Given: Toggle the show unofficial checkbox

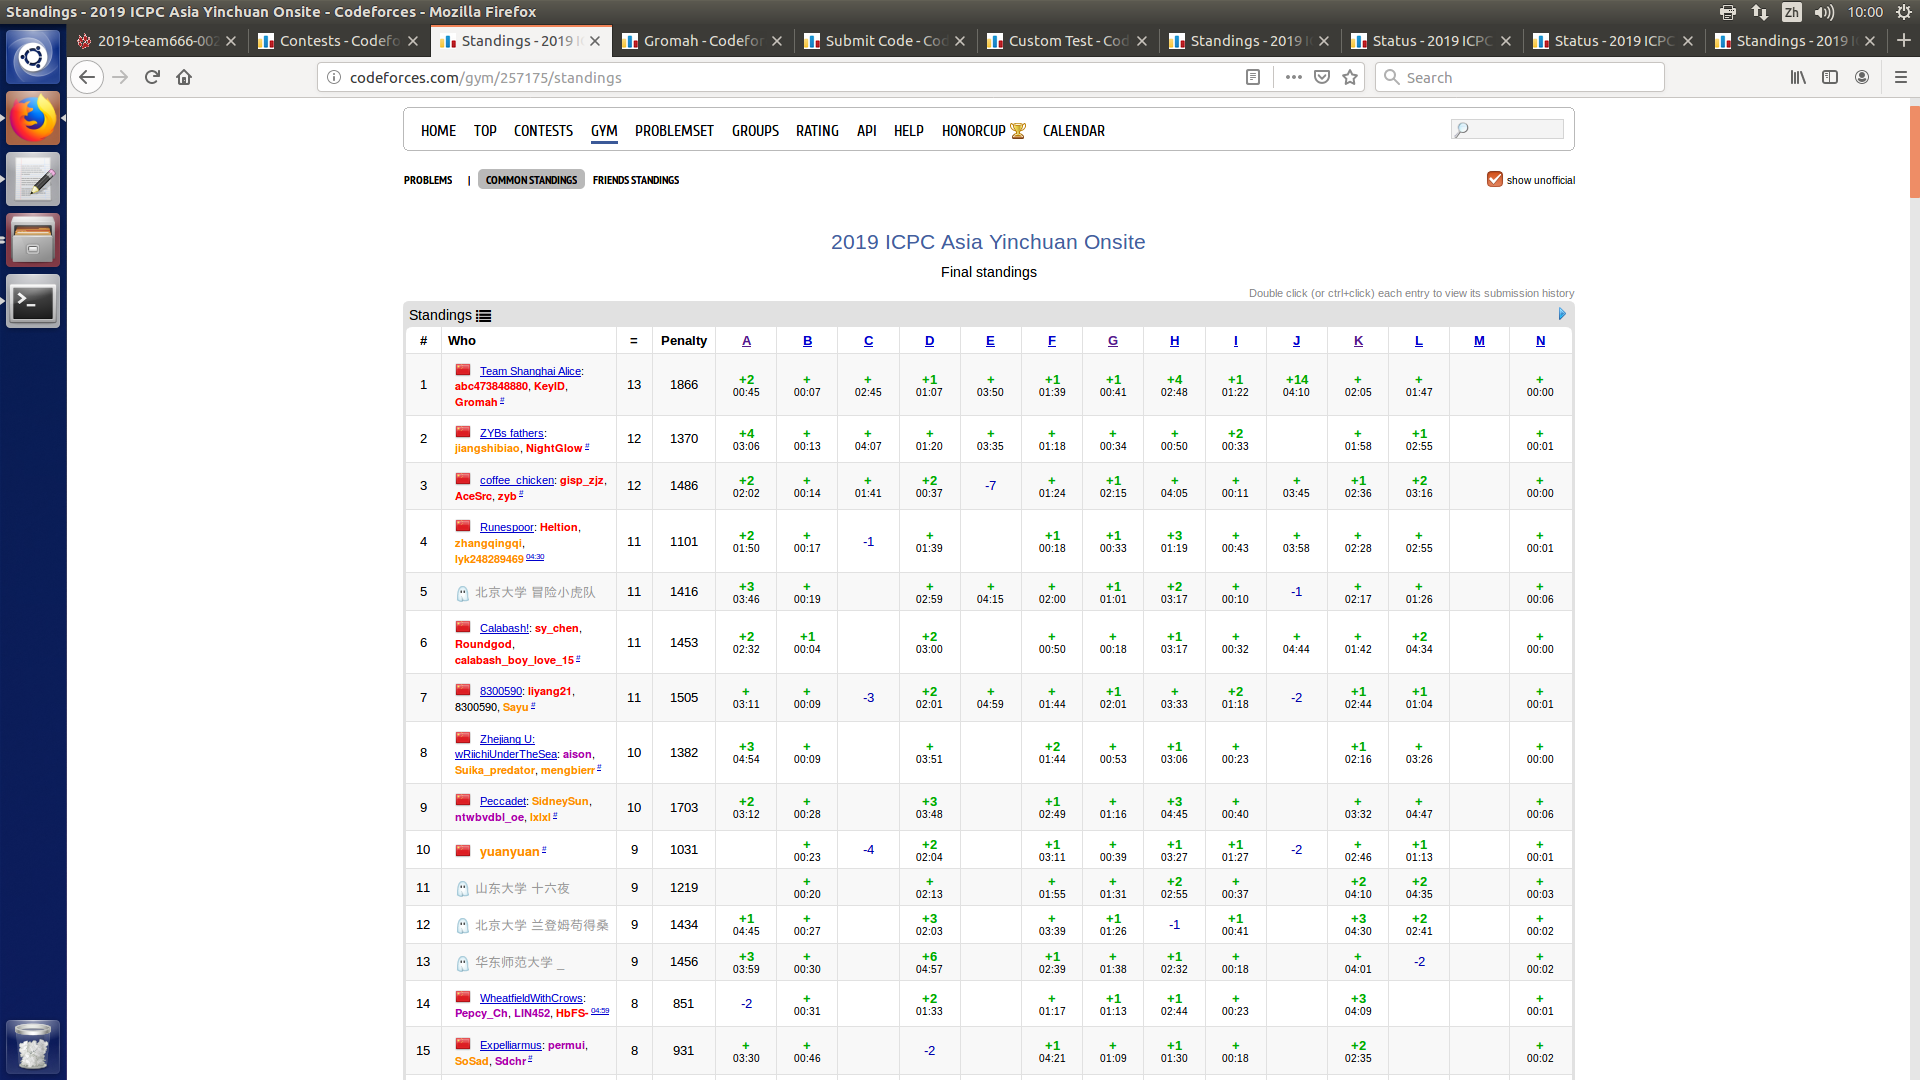Looking at the screenshot, I should pos(1494,179).
